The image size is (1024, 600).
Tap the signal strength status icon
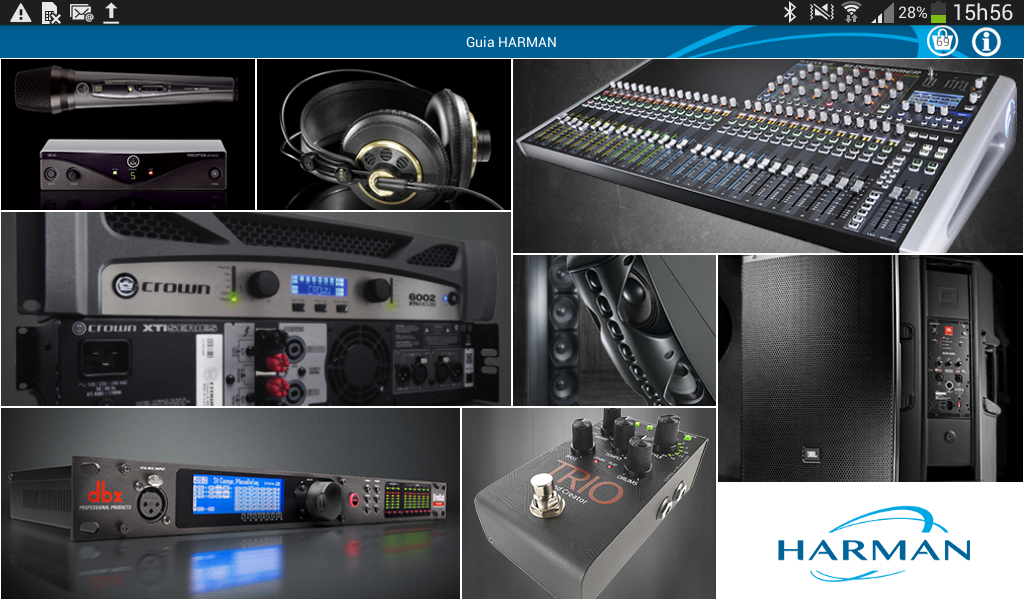pos(882,12)
